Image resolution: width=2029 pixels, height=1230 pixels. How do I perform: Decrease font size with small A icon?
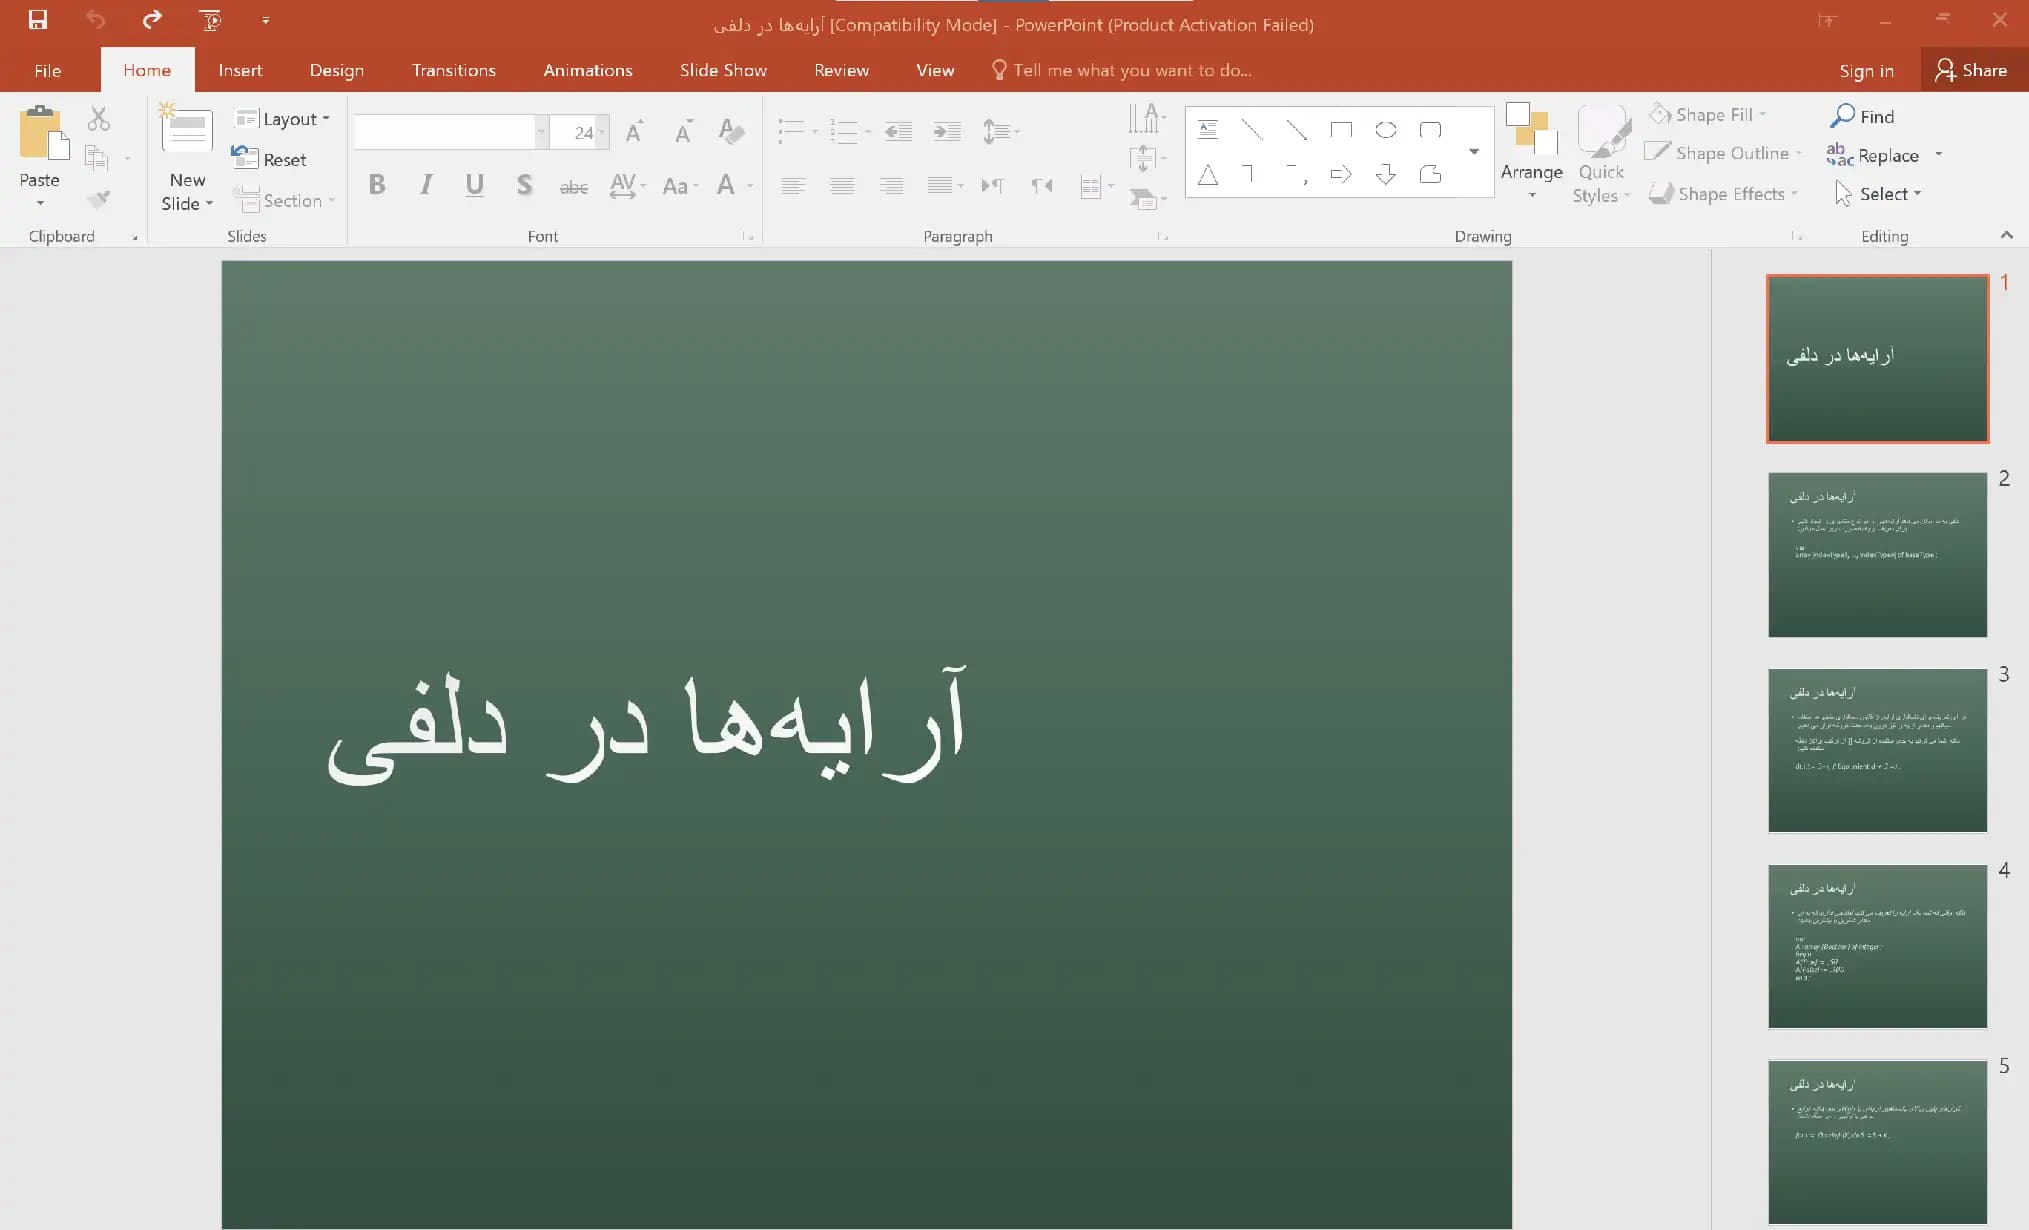click(683, 131)
